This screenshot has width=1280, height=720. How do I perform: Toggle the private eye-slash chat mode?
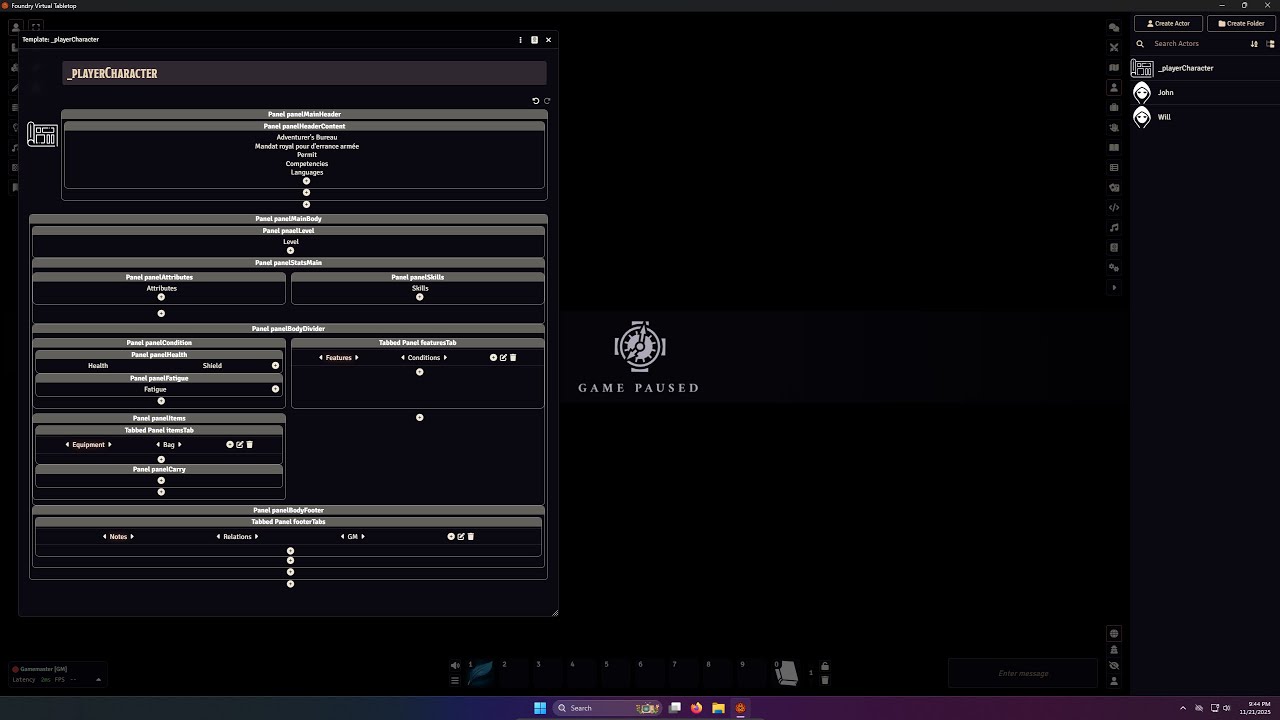tap(1114, 665)
